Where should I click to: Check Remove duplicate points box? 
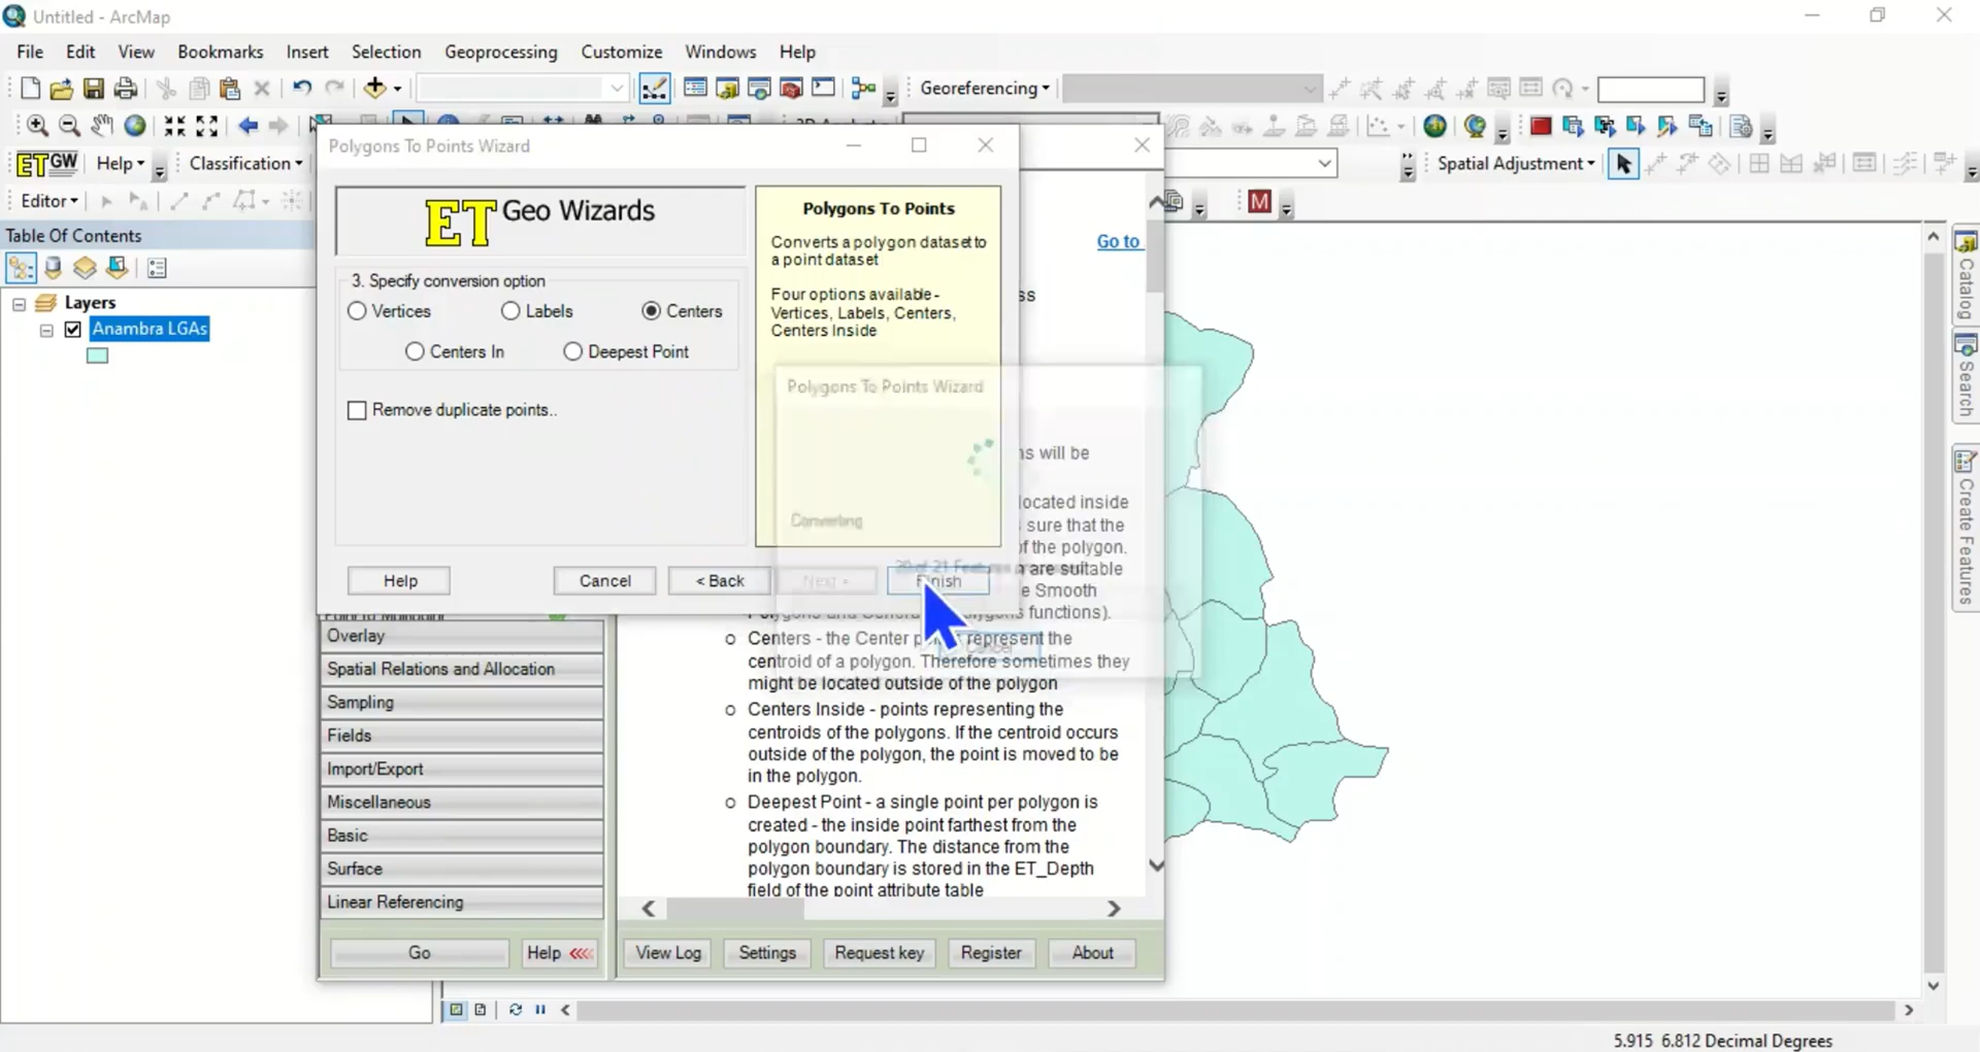pos(357,410)
